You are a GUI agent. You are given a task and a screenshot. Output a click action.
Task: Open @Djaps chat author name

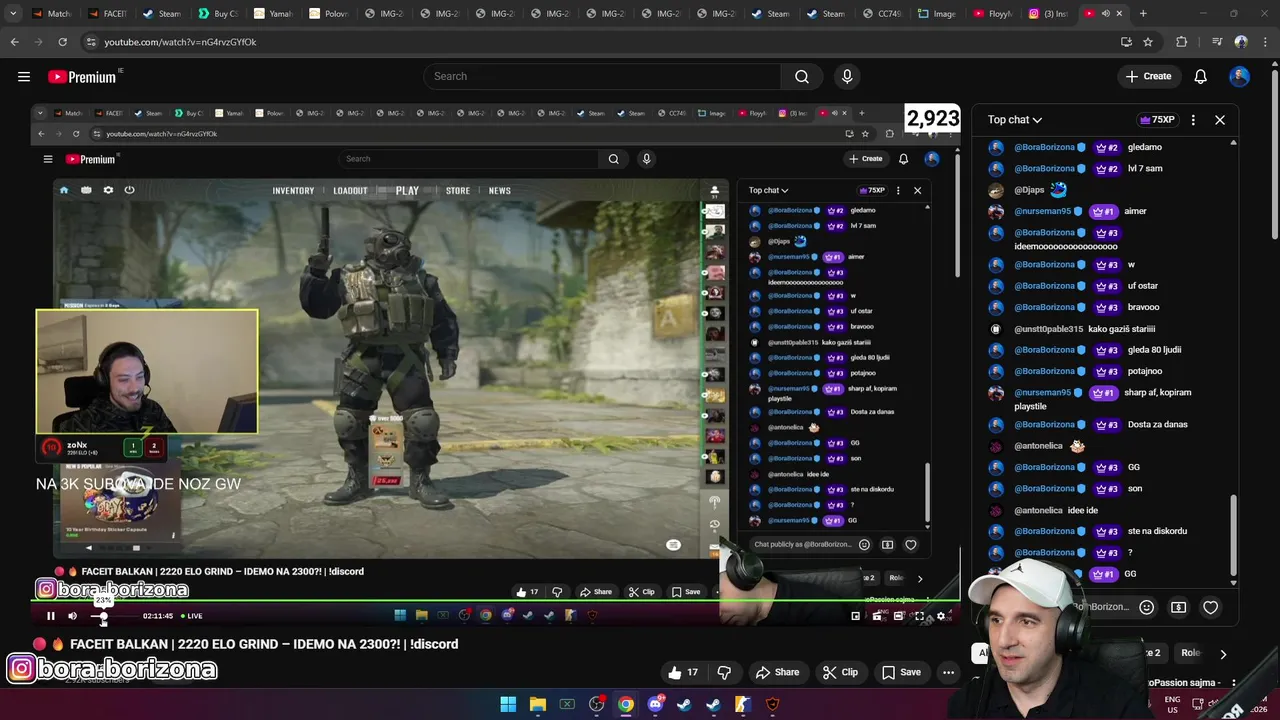(x=1029, y=190)
